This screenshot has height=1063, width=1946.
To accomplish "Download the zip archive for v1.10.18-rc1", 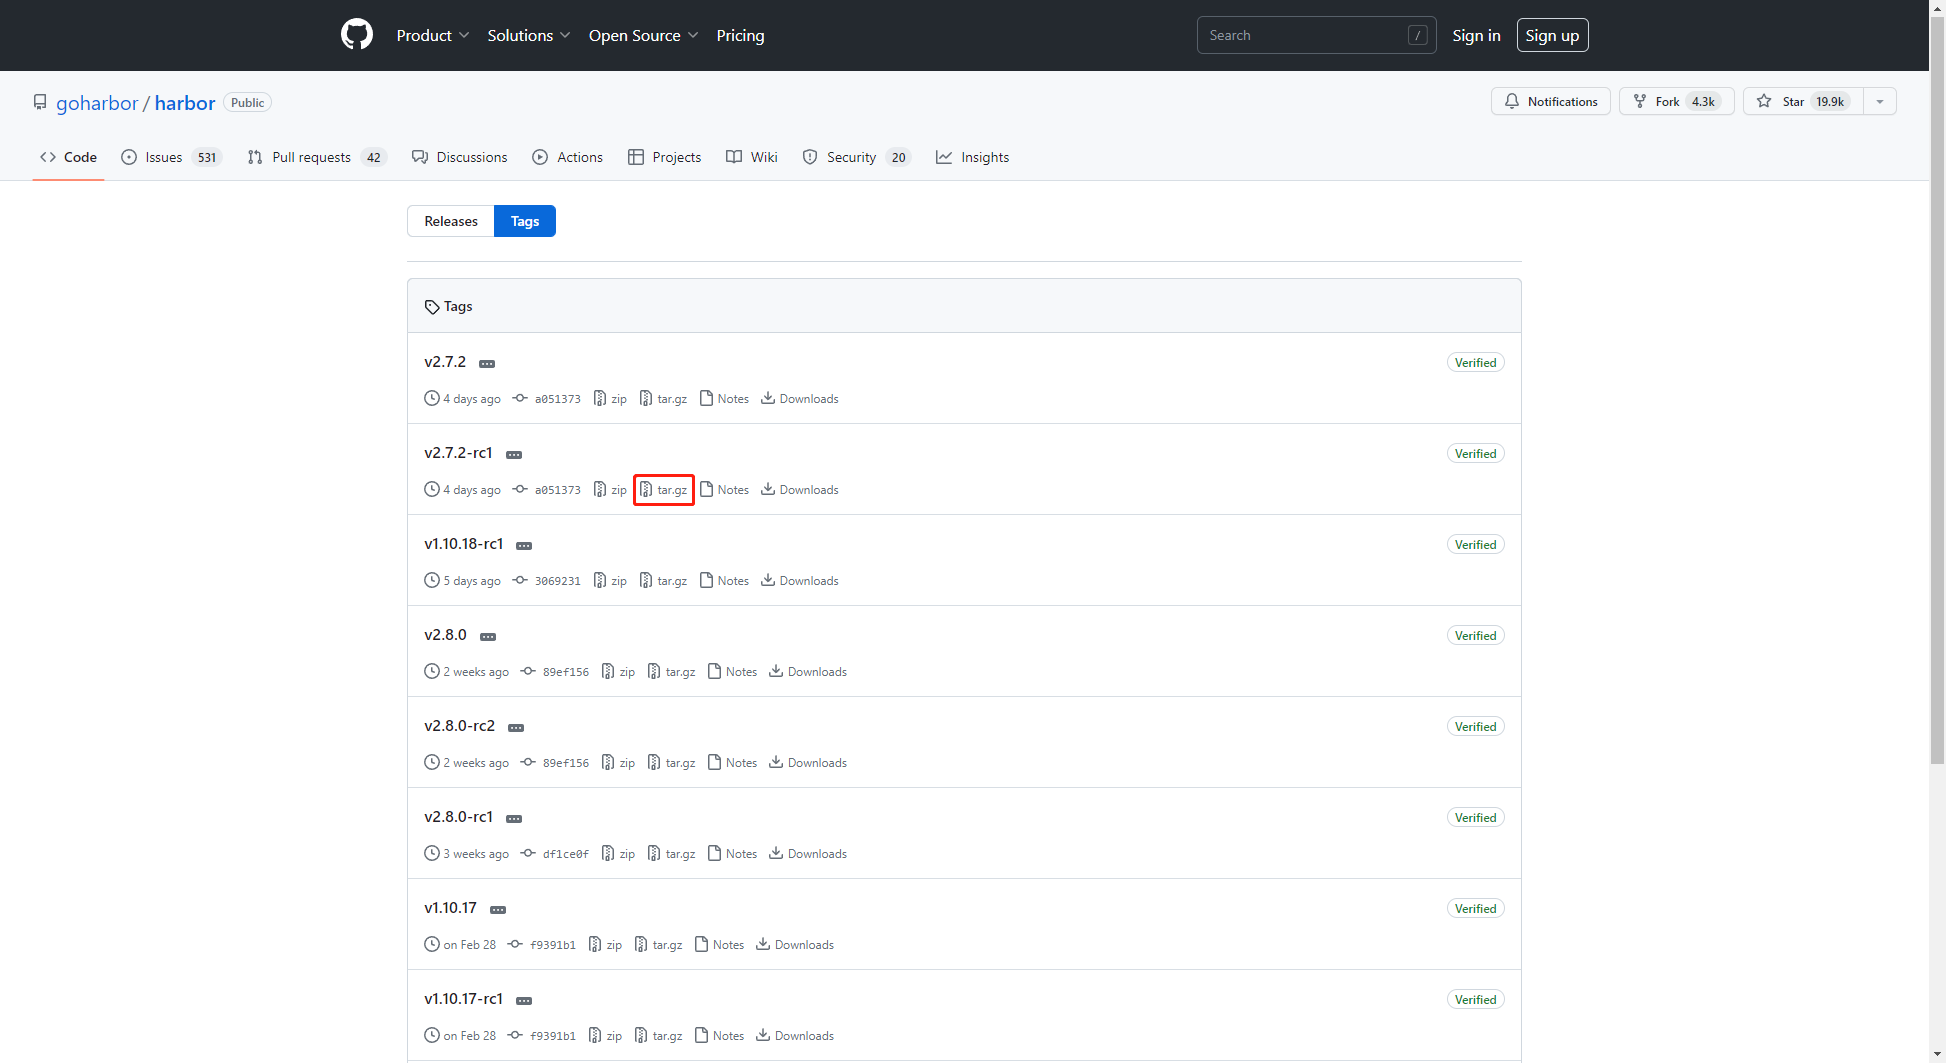I will [610, 581].
